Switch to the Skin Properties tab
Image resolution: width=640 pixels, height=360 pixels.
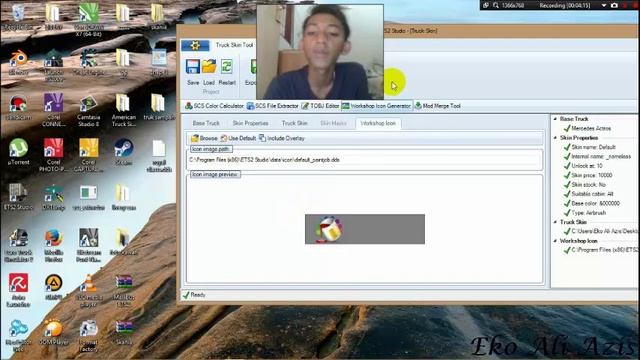pyautogui.click(x=250, y=123)
